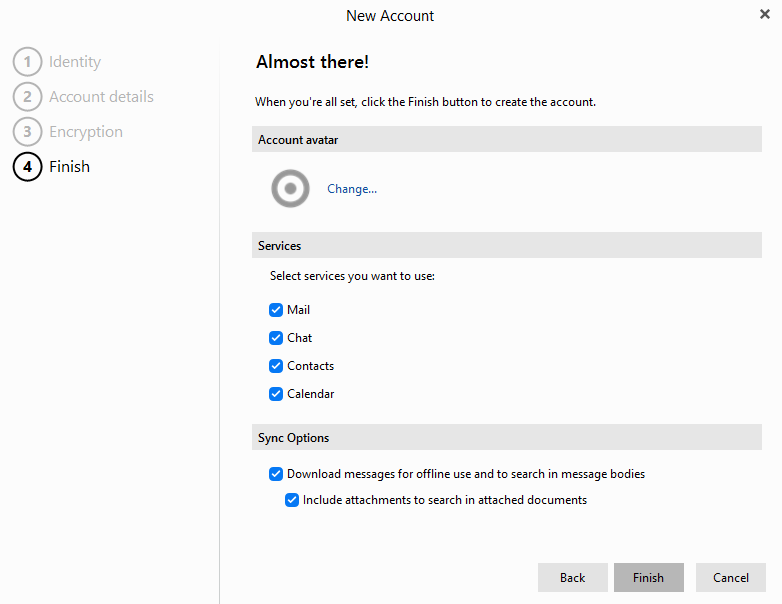Click Finish button to create account
Image resolution: width=782 pixels, height=604 pixels.
pos(648,577)
